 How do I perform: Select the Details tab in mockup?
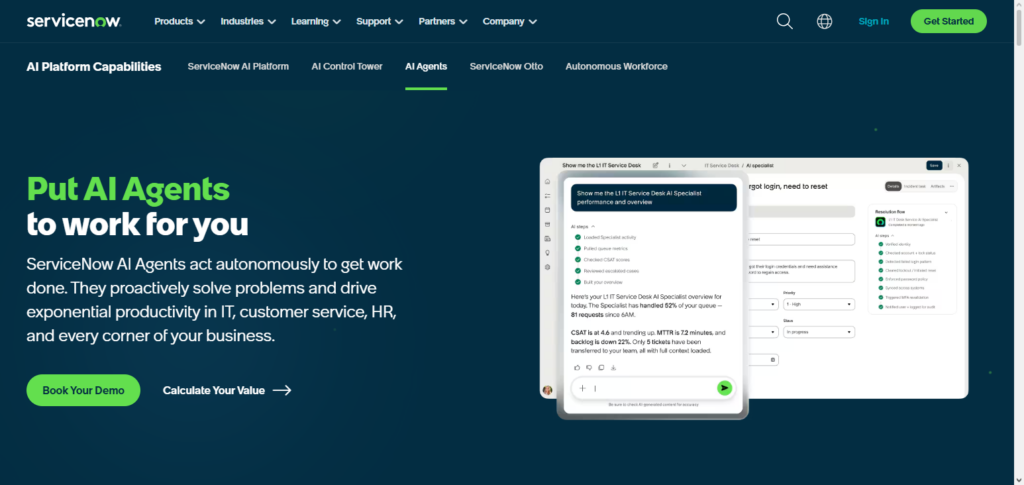pos(893,186)
